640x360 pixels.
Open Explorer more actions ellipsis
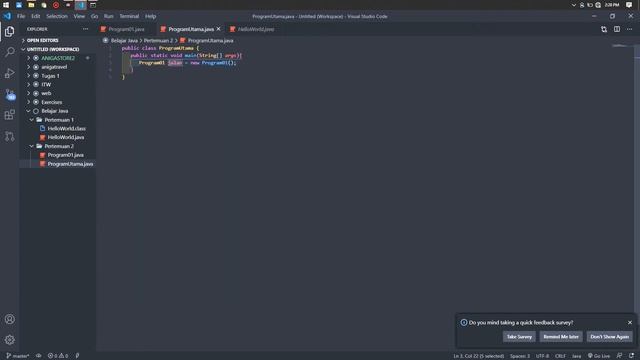(85, 29)
